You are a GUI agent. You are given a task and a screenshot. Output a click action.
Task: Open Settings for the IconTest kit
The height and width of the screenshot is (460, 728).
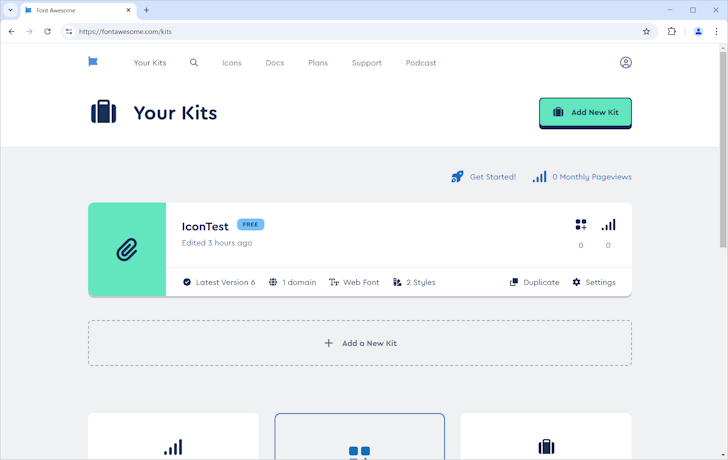[594, 282]
